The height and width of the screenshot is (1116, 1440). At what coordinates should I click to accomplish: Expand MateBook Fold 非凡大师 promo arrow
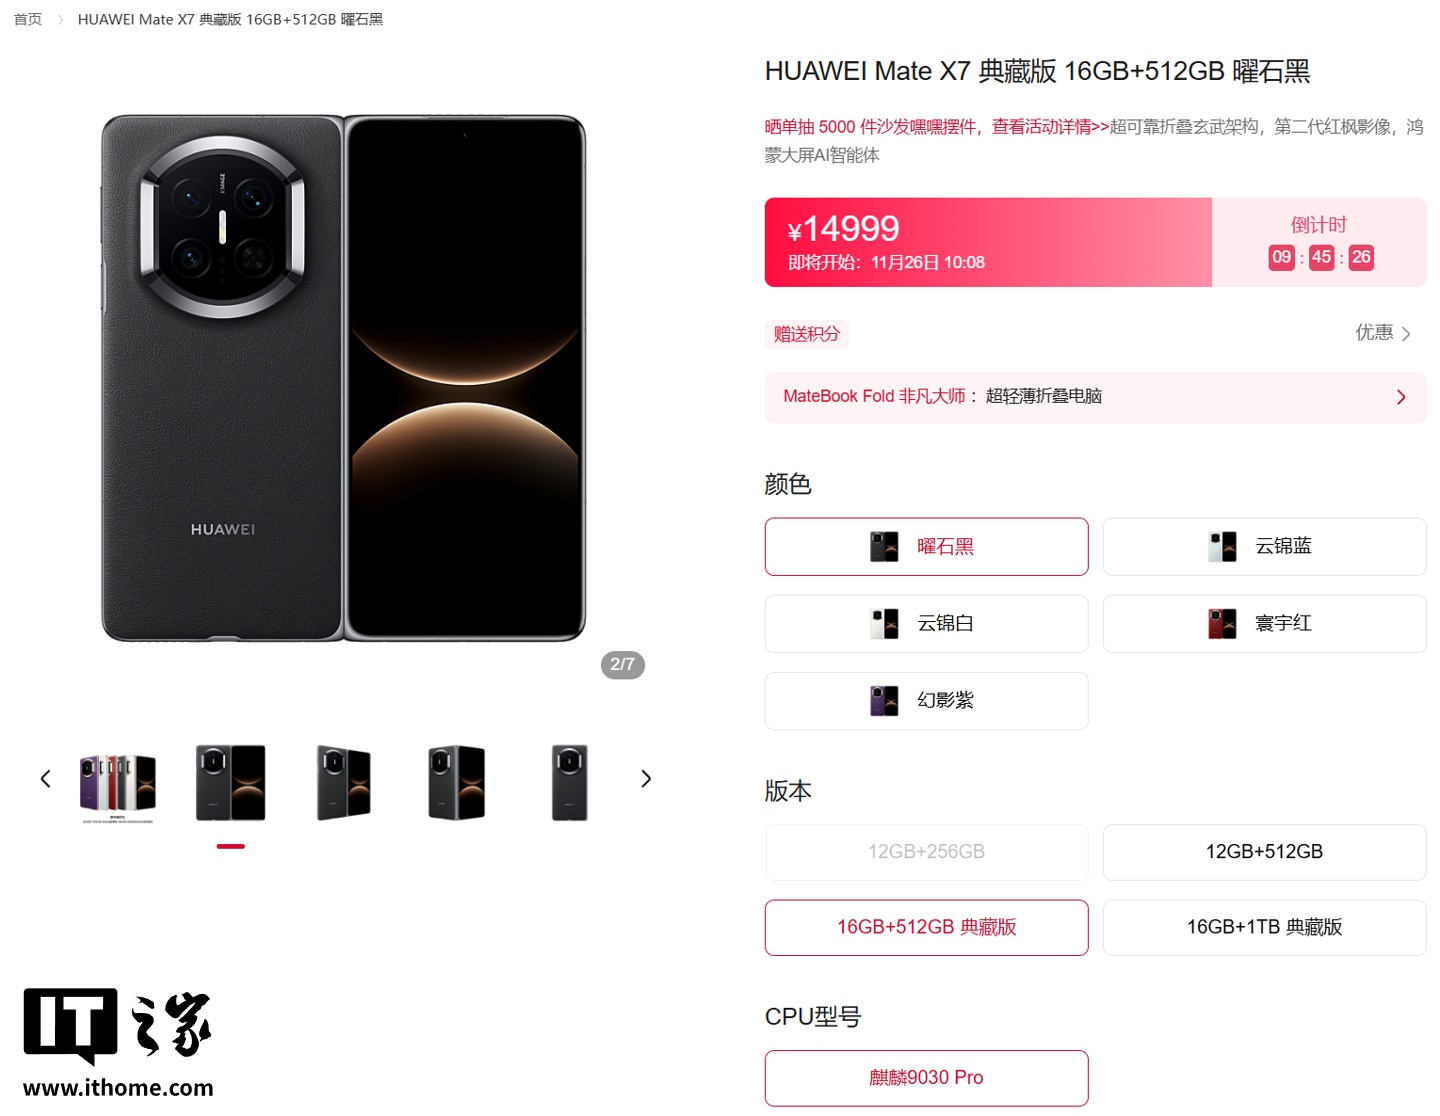[x=1401, y=397]
